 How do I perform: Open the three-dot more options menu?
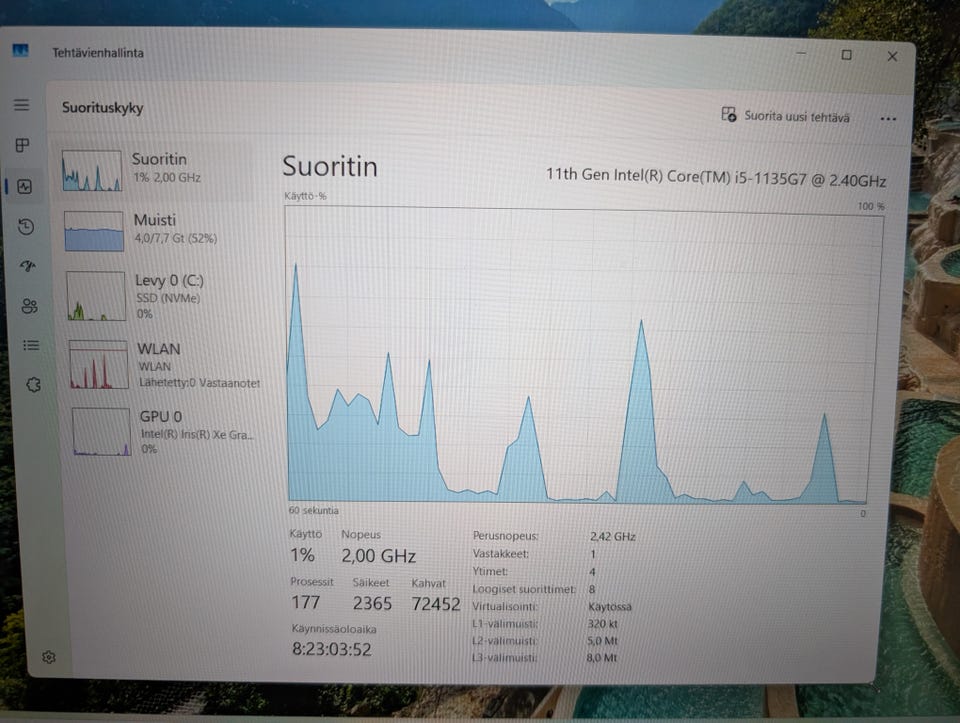888,119
